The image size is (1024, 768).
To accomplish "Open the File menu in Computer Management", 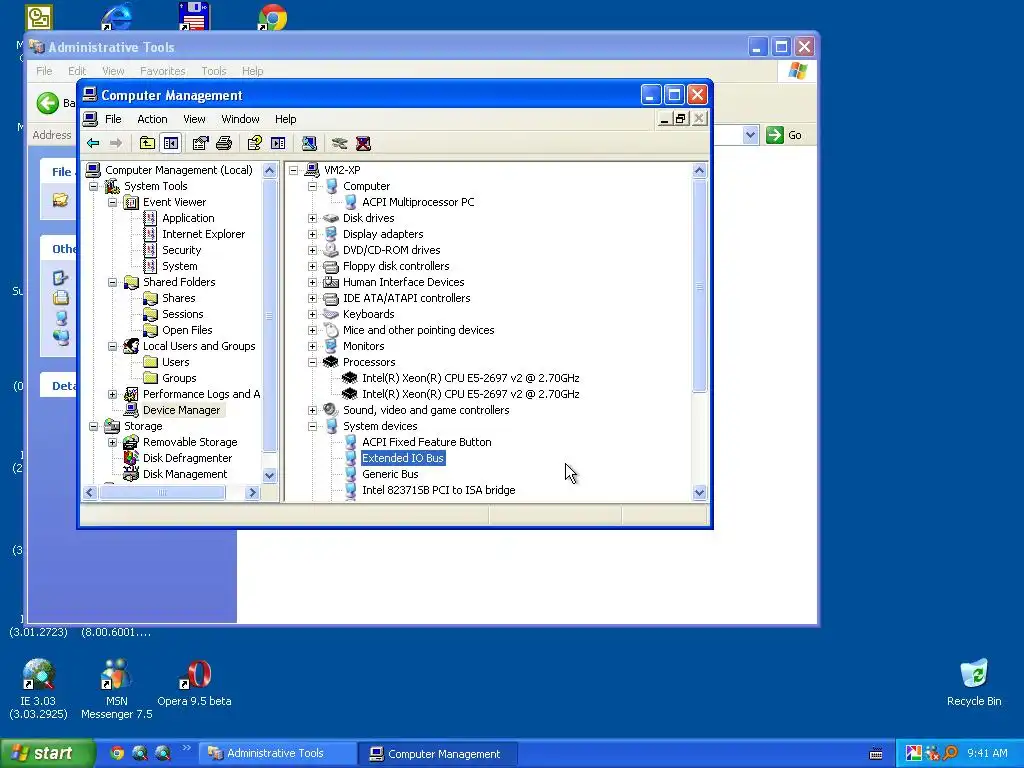I will click(x=113, y=119).
